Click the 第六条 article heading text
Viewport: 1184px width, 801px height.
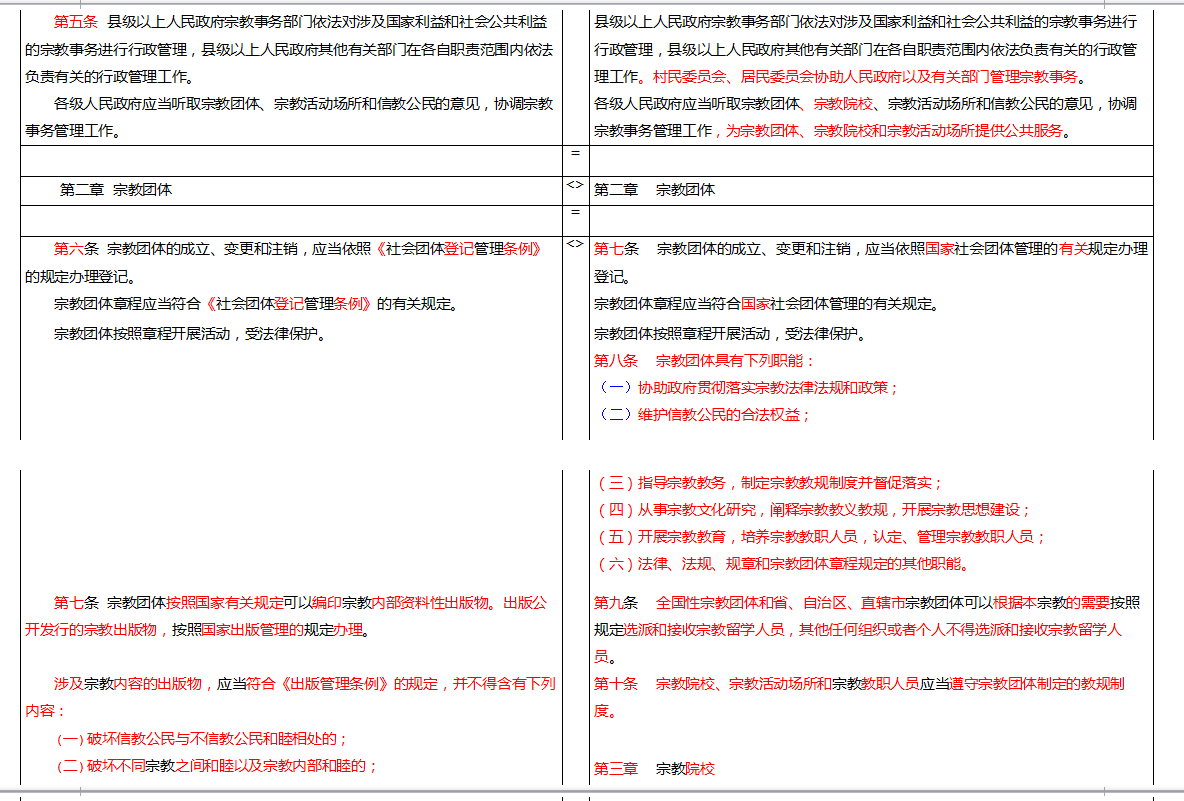76,249
